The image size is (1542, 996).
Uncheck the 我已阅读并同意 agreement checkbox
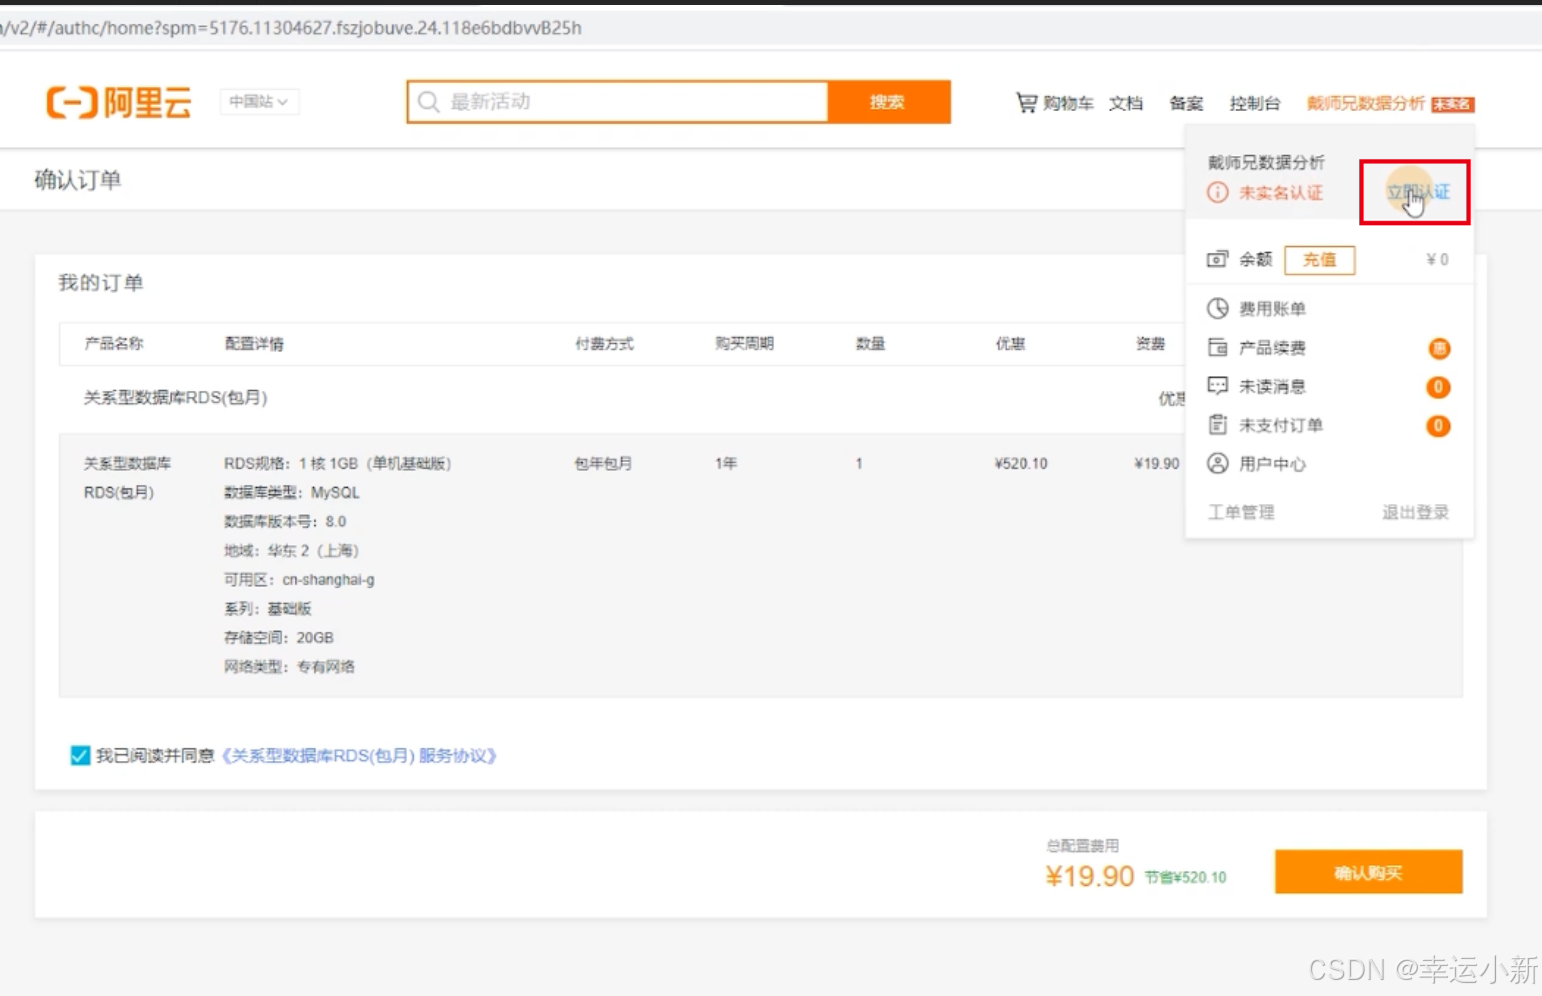pos(80,756)
